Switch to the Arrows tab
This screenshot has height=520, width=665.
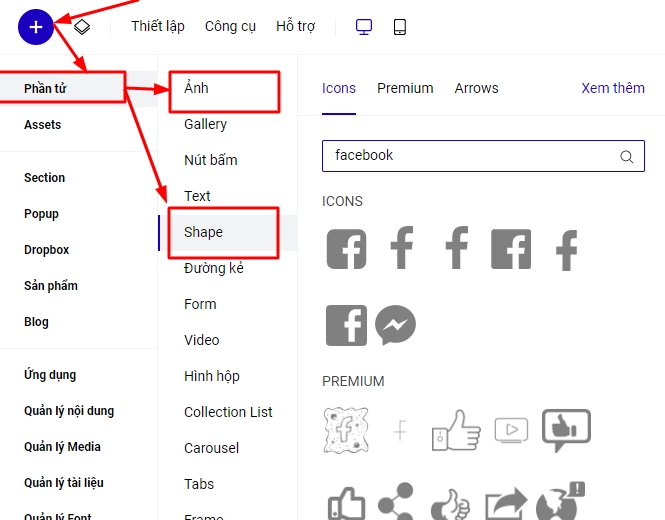476,88
